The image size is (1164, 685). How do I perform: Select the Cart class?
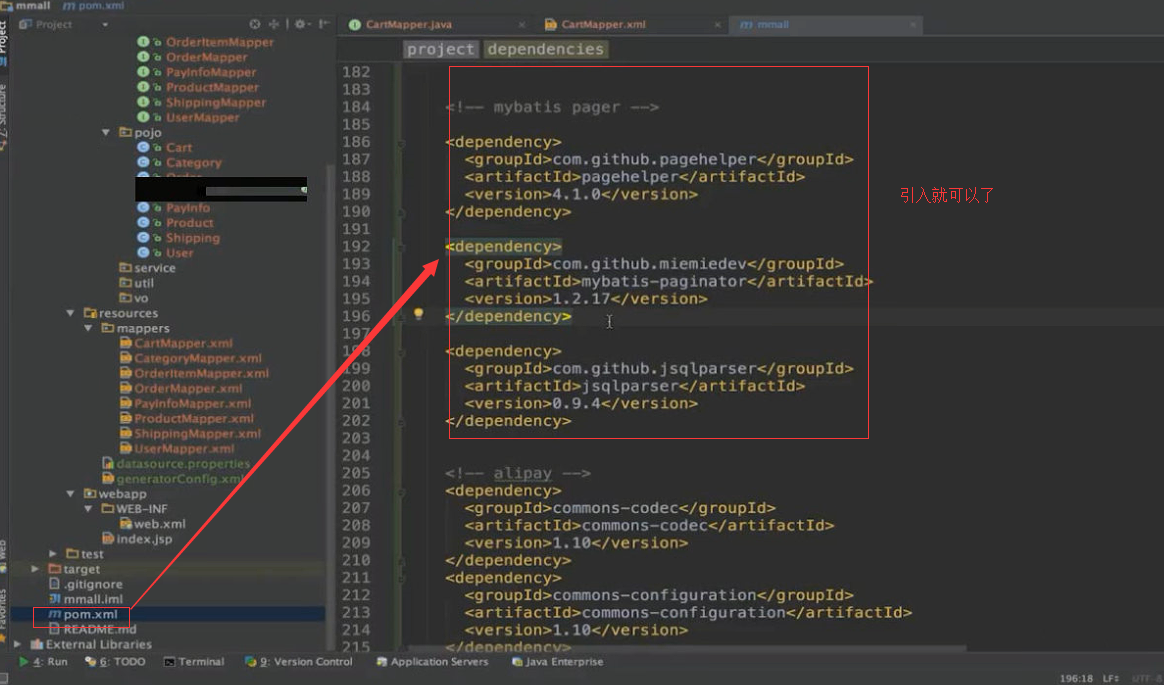tap(179, 148)
